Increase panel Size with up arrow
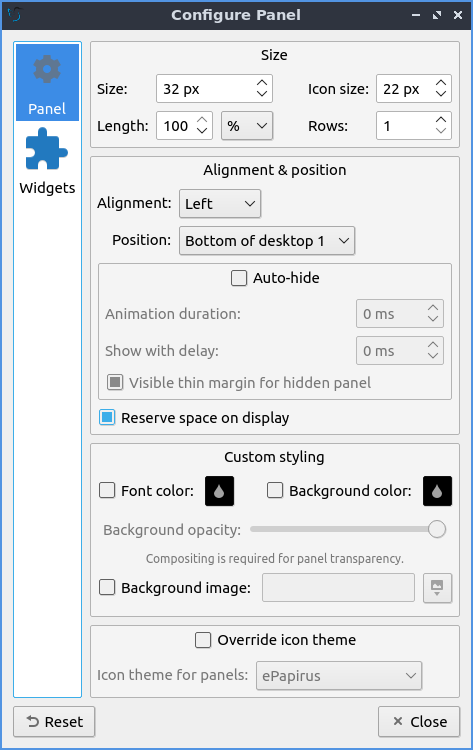Viewport: 473px width, 750px height. click(x=262, y=83)
